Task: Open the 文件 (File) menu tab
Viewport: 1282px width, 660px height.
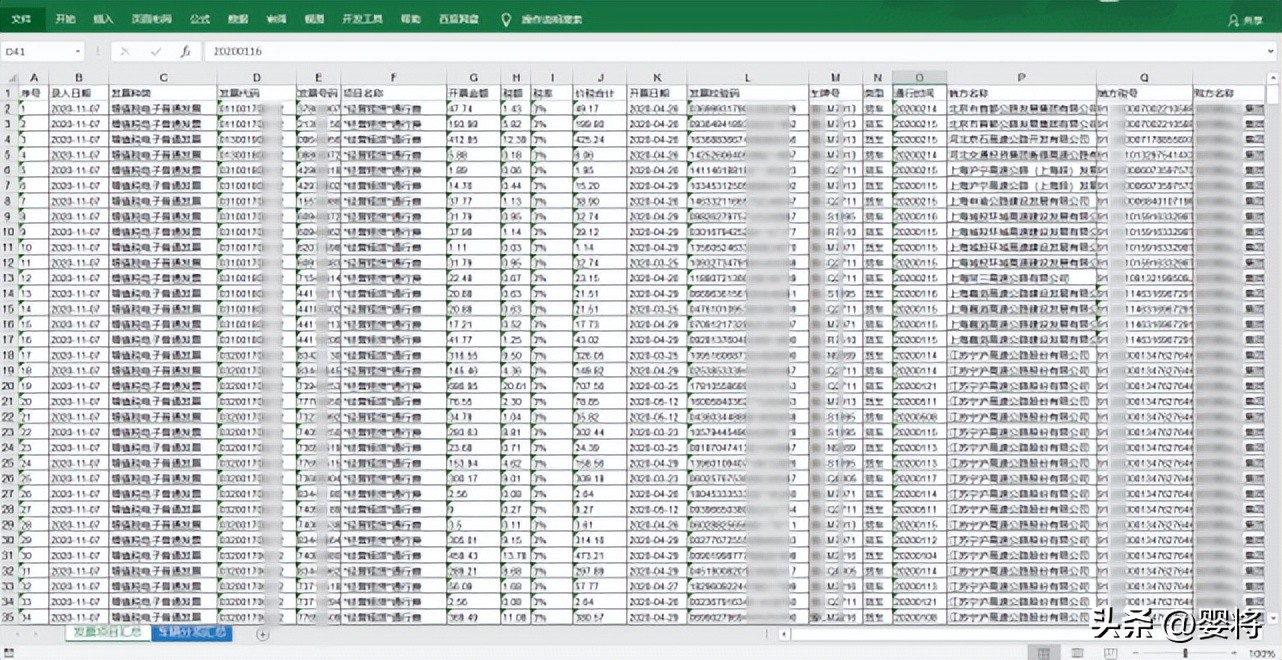Action: coord(22,19)
